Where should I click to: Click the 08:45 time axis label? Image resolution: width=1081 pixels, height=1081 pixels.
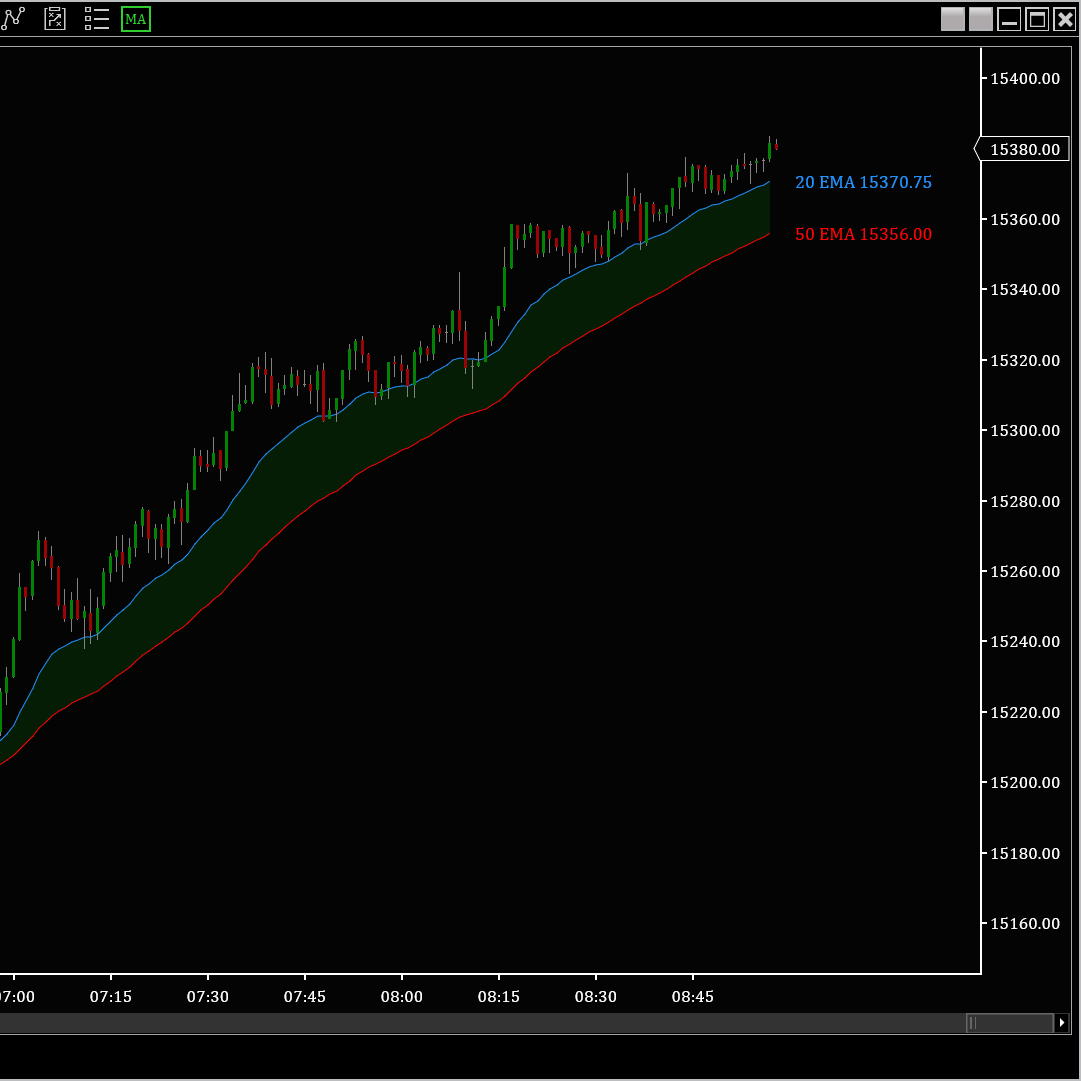point(692,997)
